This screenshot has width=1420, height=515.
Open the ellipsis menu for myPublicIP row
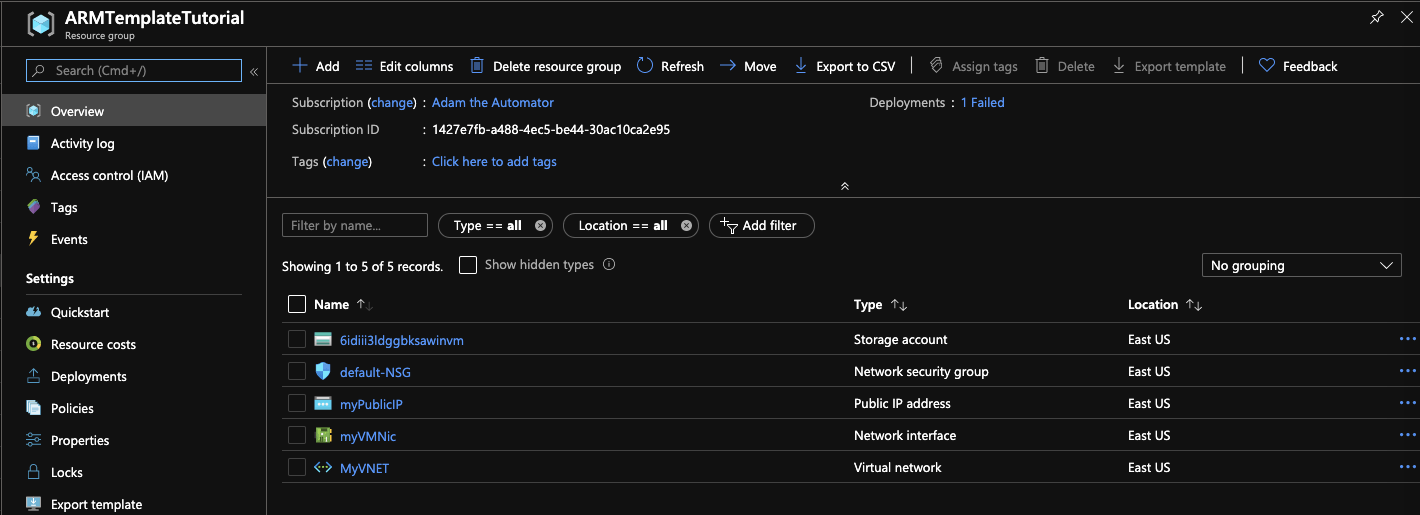click(x=1407, y=403)
